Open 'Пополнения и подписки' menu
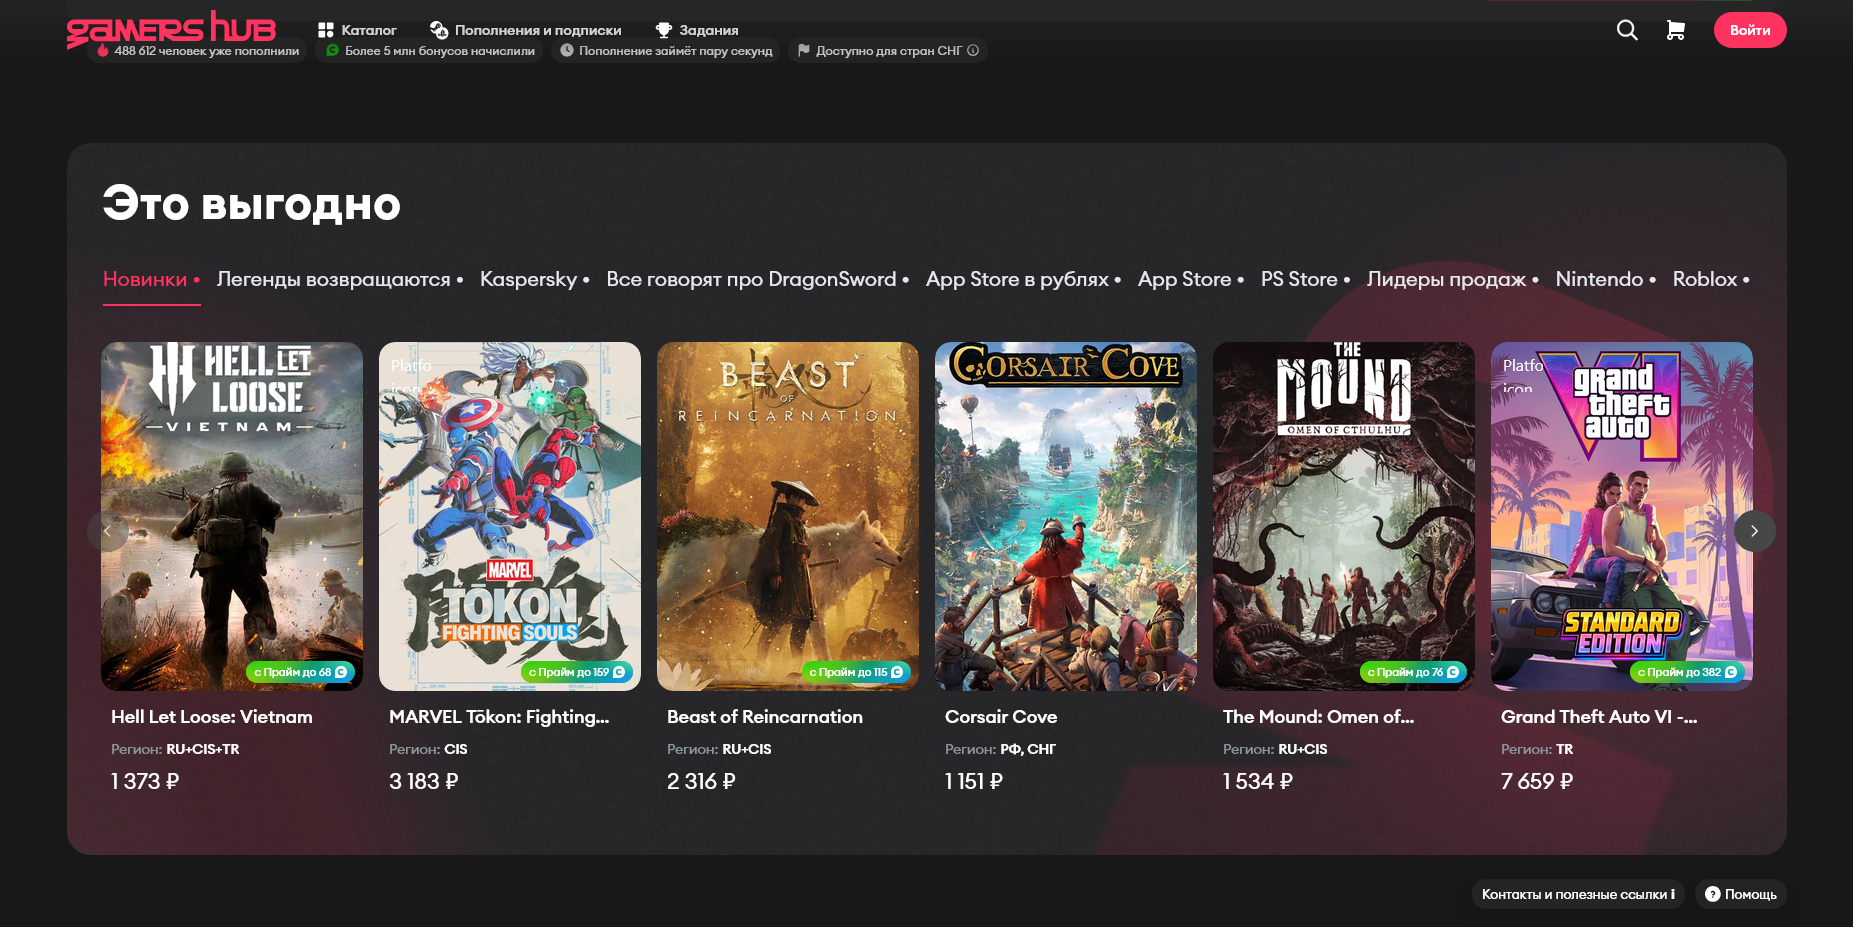This screenshot has height=927, width=1853. (526, 30)
